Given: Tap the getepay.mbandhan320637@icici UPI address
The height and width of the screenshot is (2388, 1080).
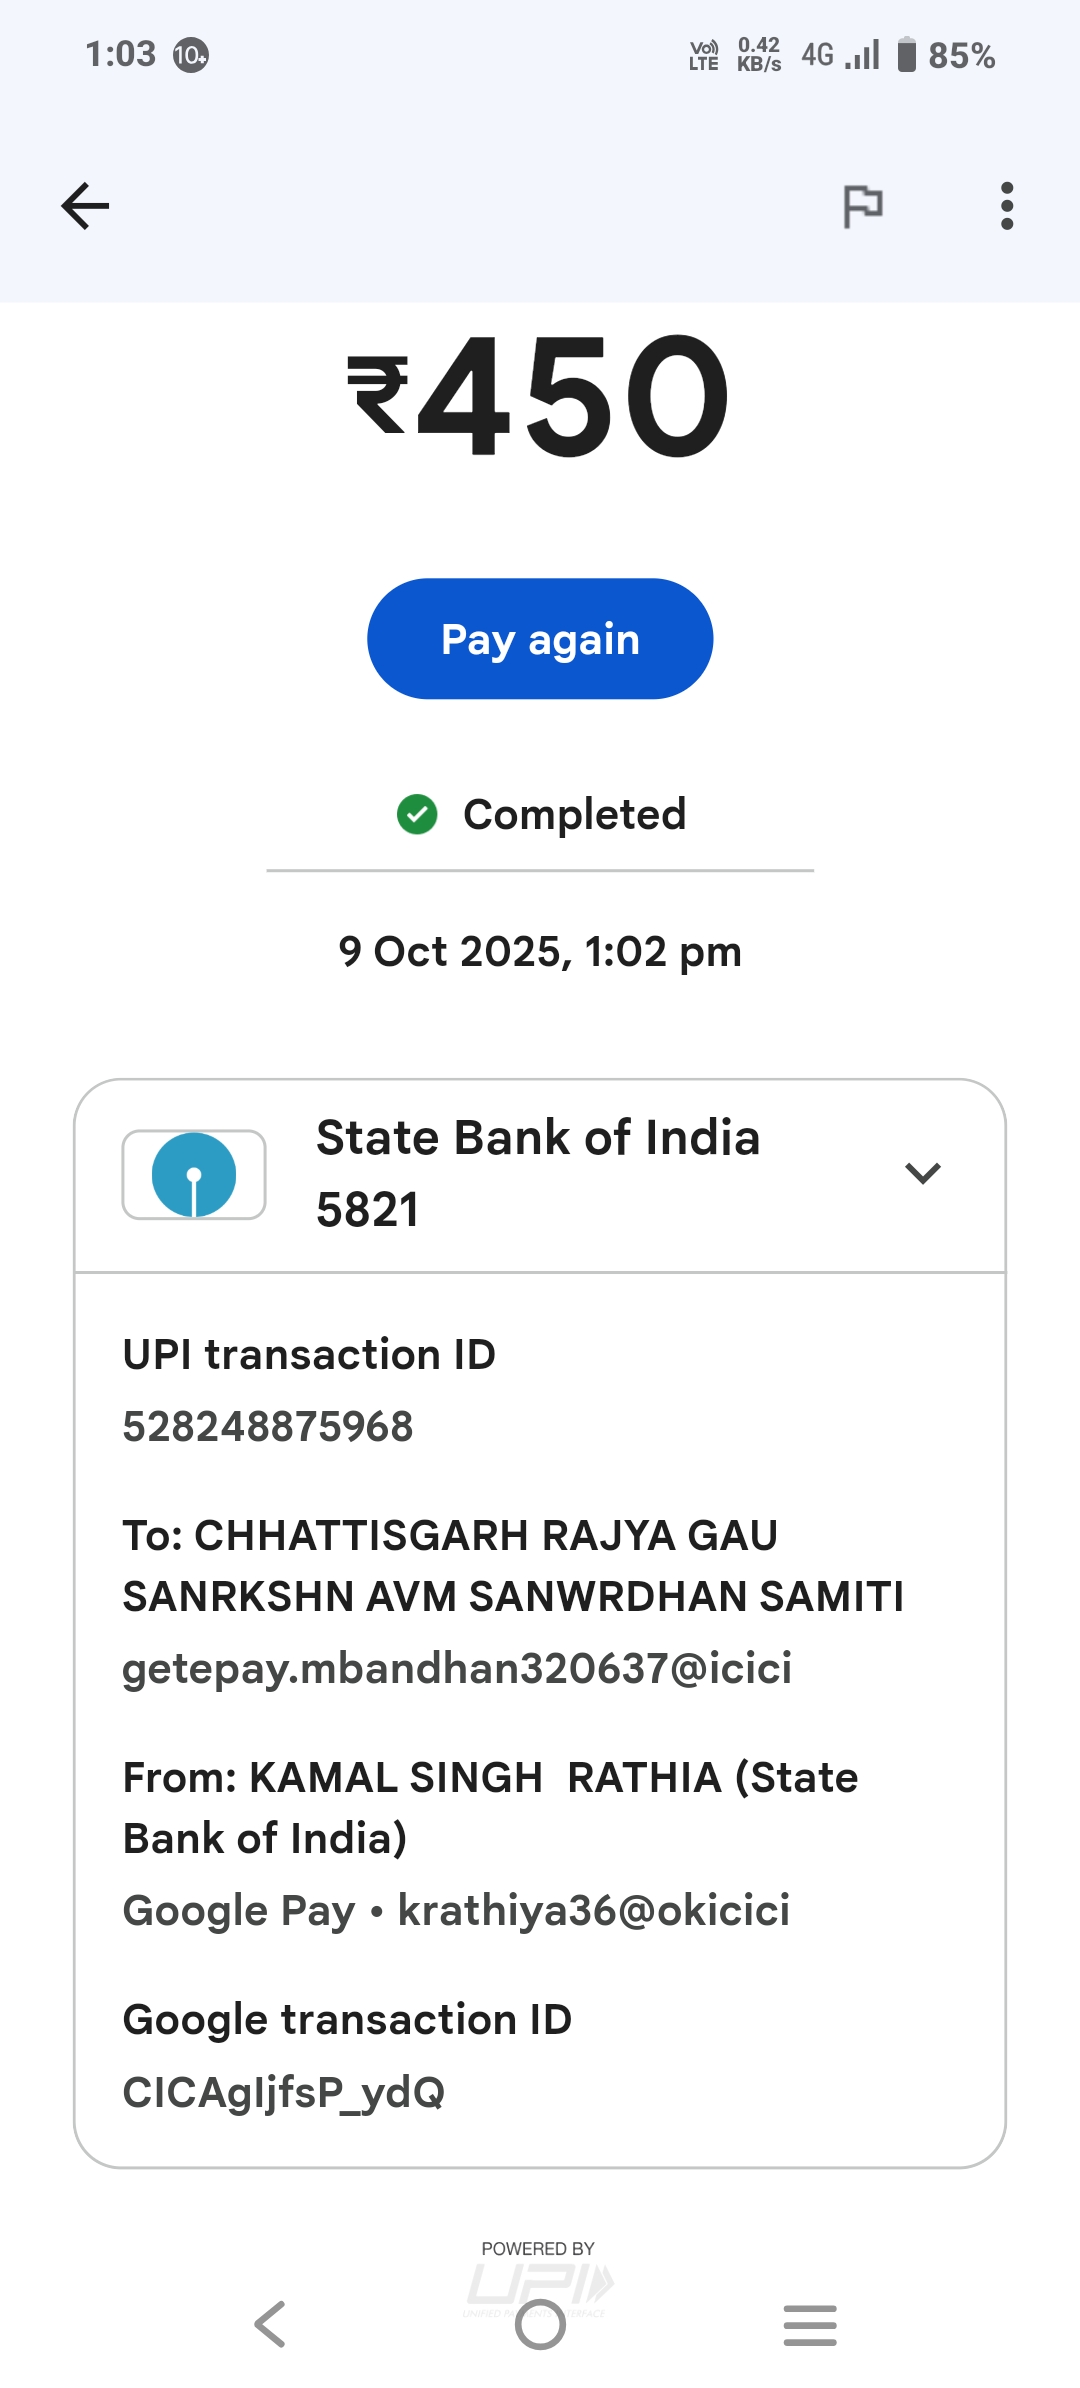Looking at the screenshot, I should coord(457,1668).
